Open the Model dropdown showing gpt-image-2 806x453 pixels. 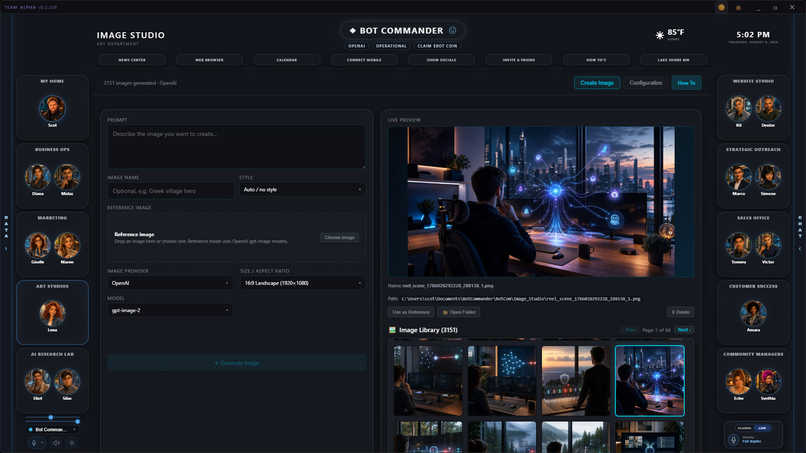pos(170,311)
